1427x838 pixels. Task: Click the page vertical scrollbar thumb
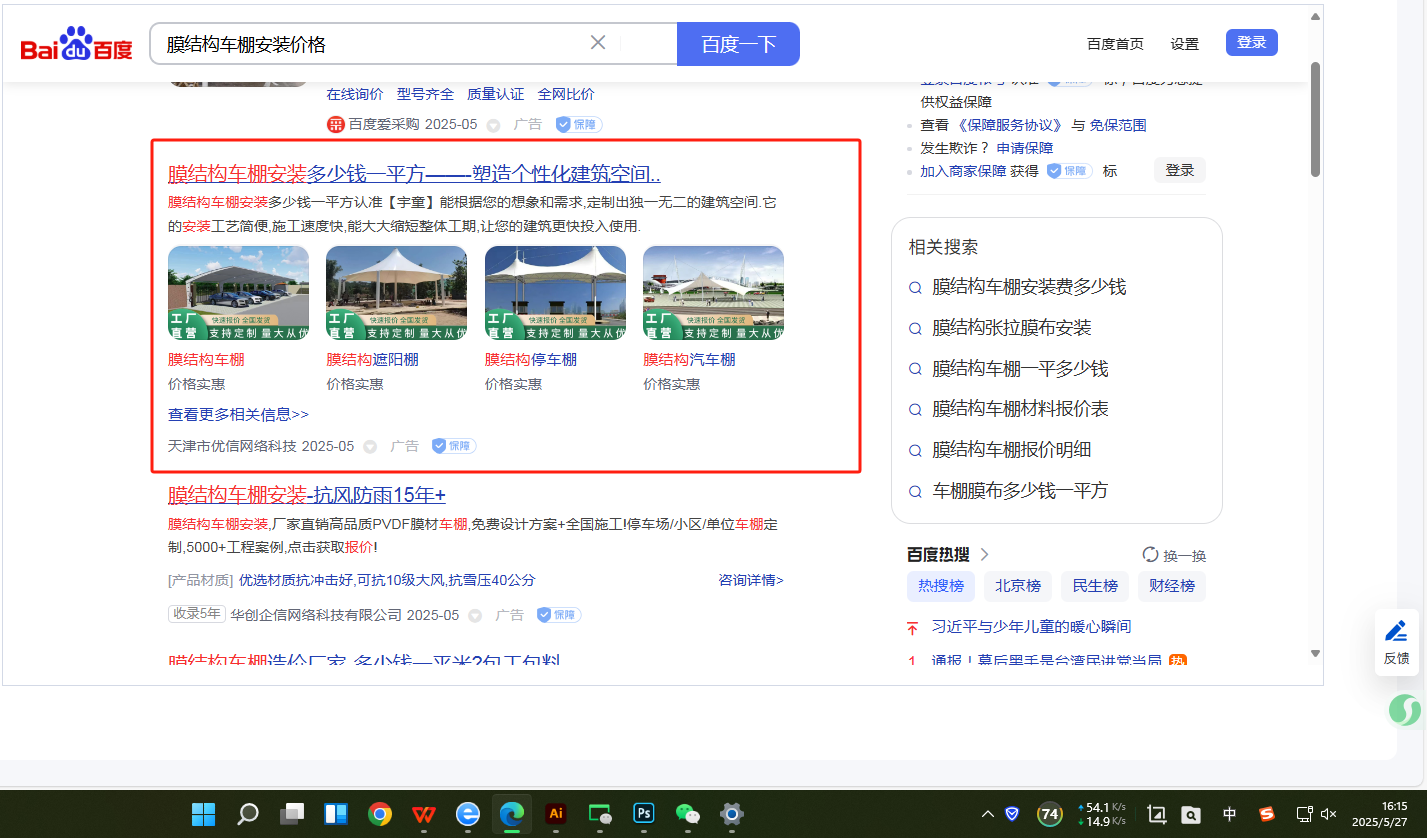pyautogui.click(x=1315, y=120)
